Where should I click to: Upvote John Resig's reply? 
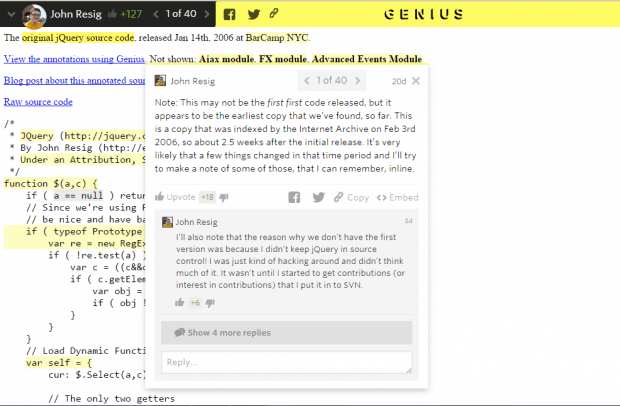click(180, 303)
